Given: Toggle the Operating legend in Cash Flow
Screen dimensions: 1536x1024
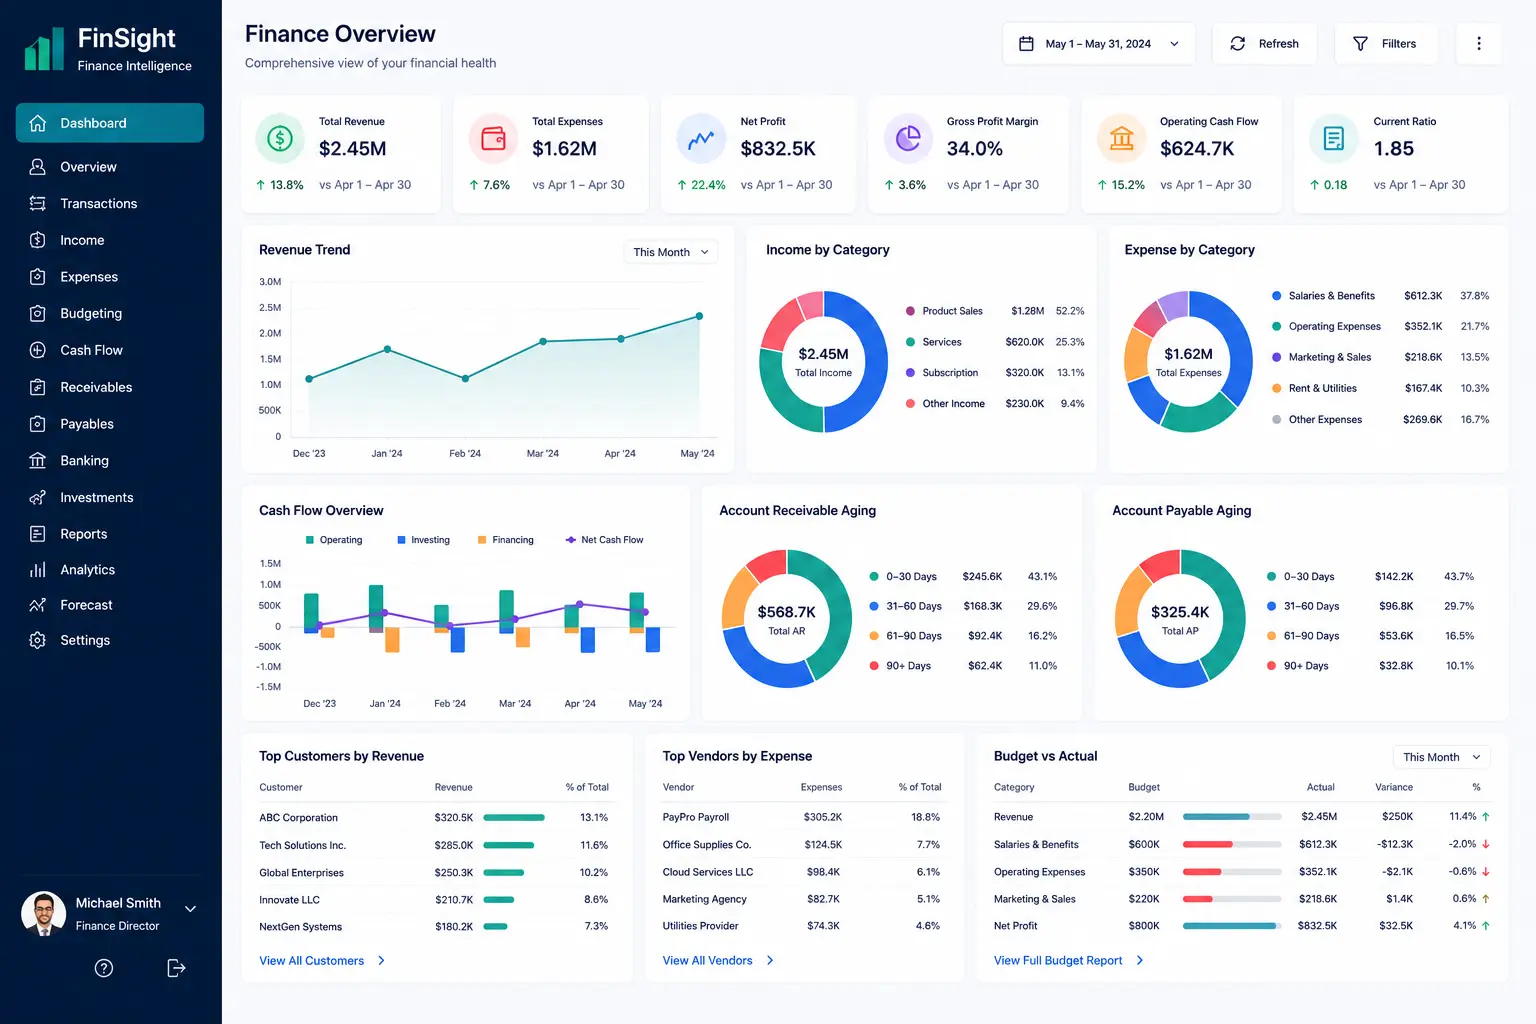Looking at the screenshot, I should pos(334,540).
